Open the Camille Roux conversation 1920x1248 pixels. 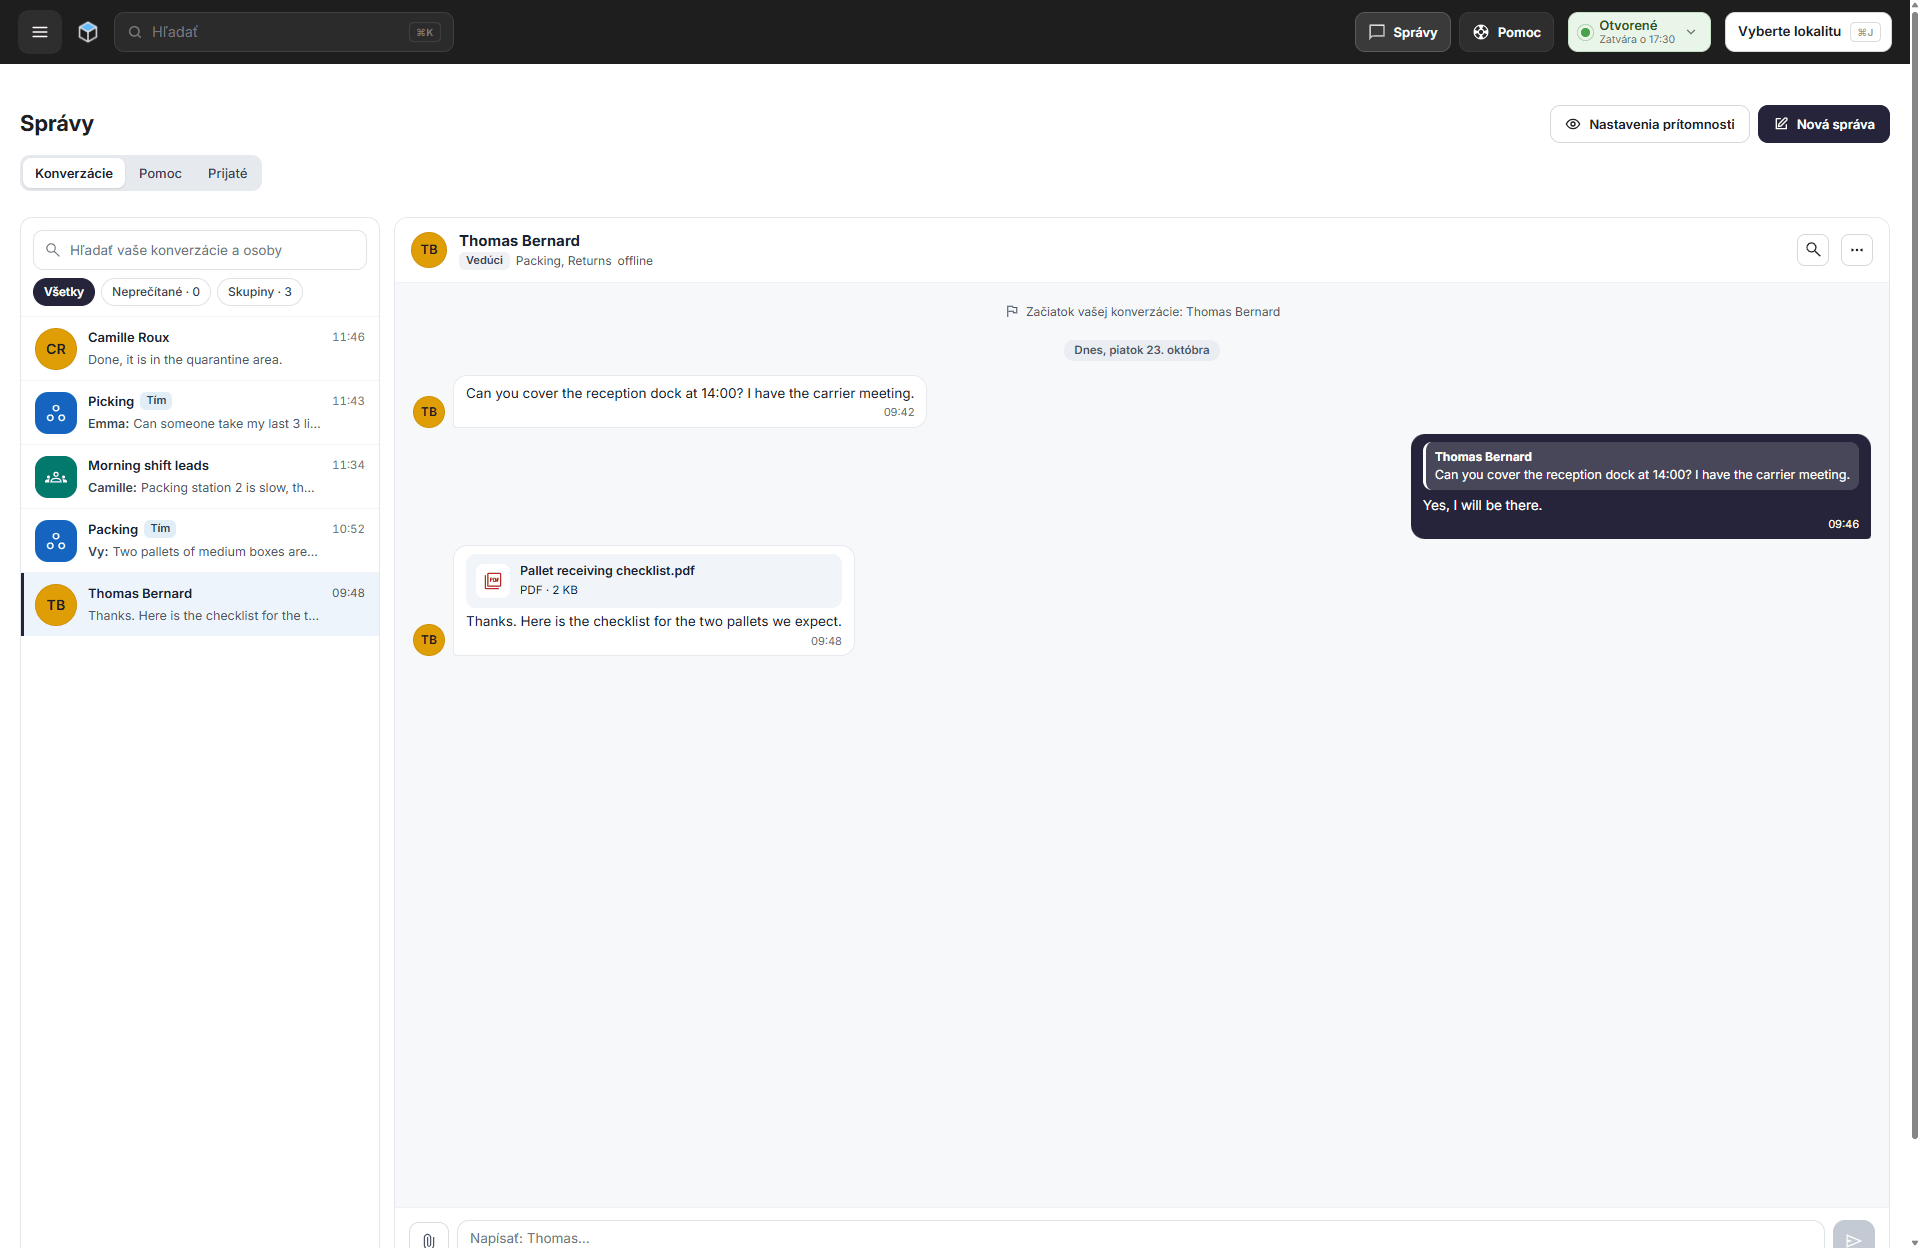[200, 349]
